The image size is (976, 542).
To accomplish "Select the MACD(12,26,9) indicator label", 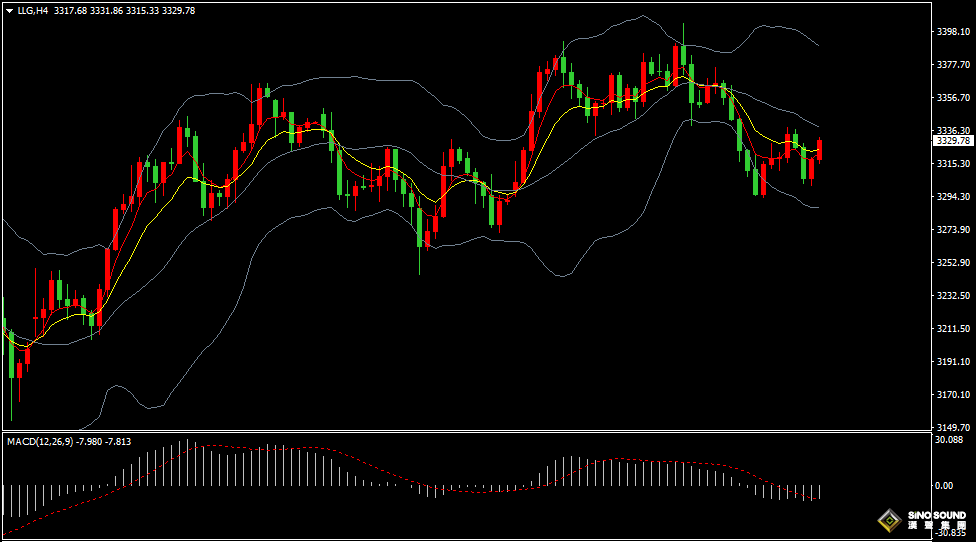I will 36,441.
